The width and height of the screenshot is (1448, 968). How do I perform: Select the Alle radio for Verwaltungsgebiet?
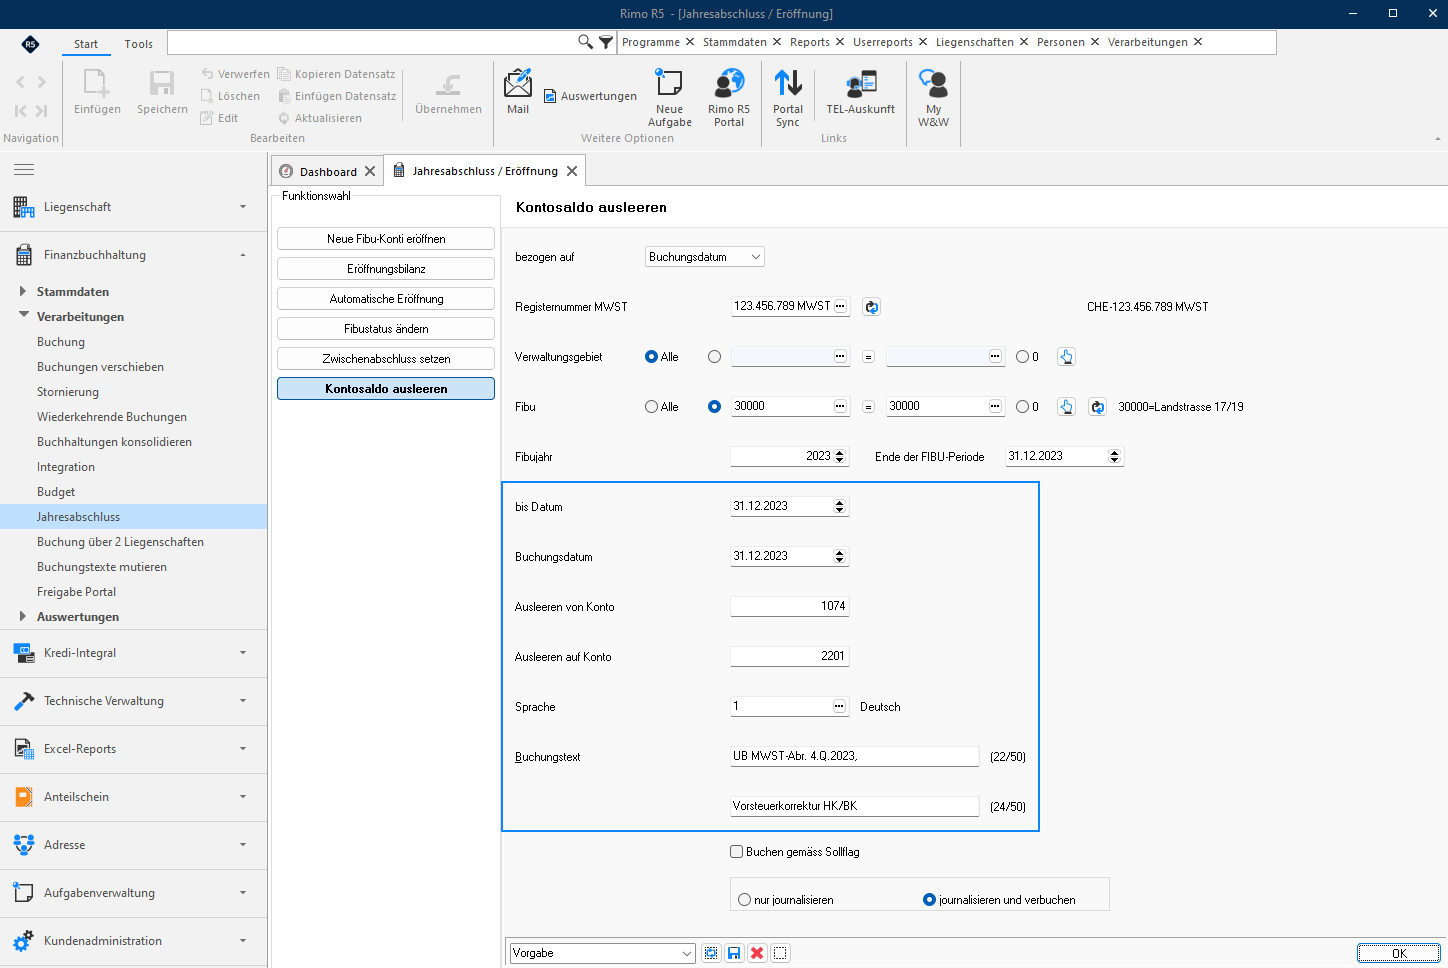pos(652,357)
